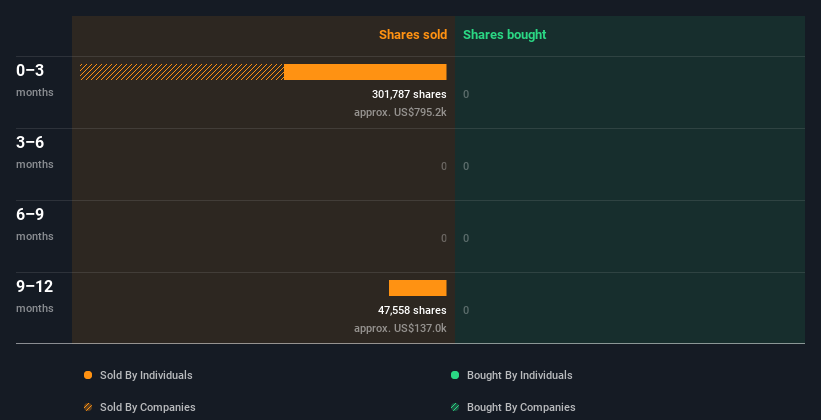
Task: Toggle the Bought By Individuals legend label
Action: tap(519, 375)
